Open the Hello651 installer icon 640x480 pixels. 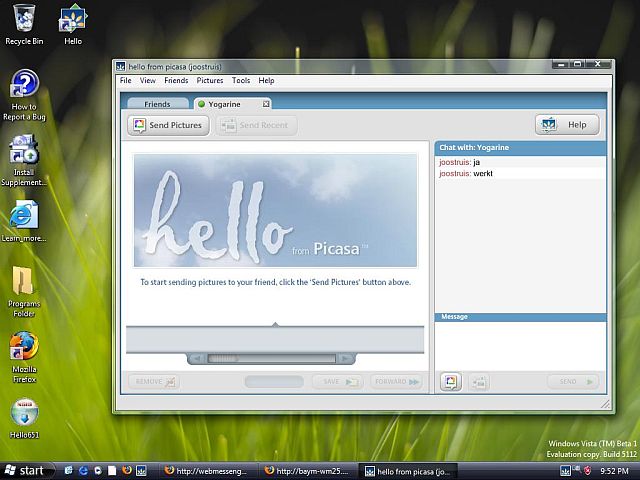[x=24, y=418]
